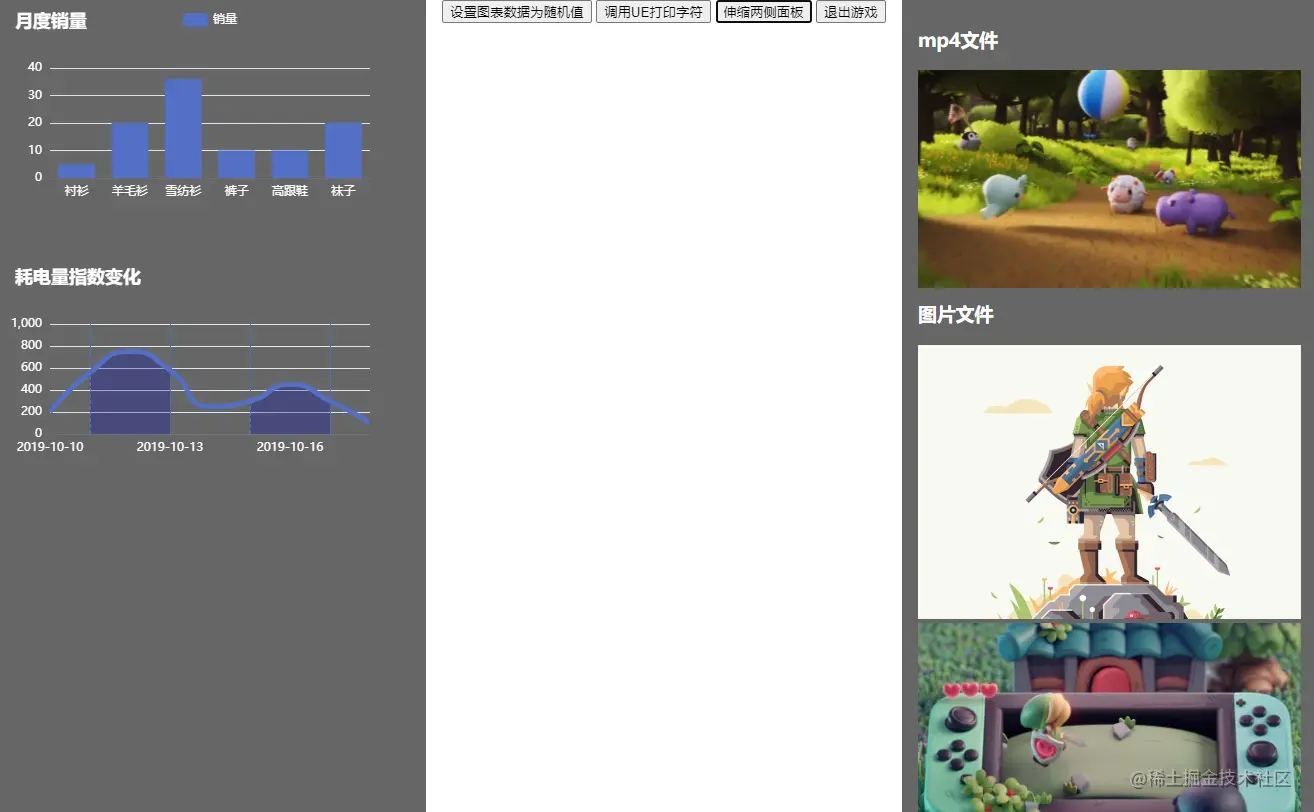Screen dimensions: 1314x812
Task: Click the 伸缩两侧面板 button
Action: (764, 12)
